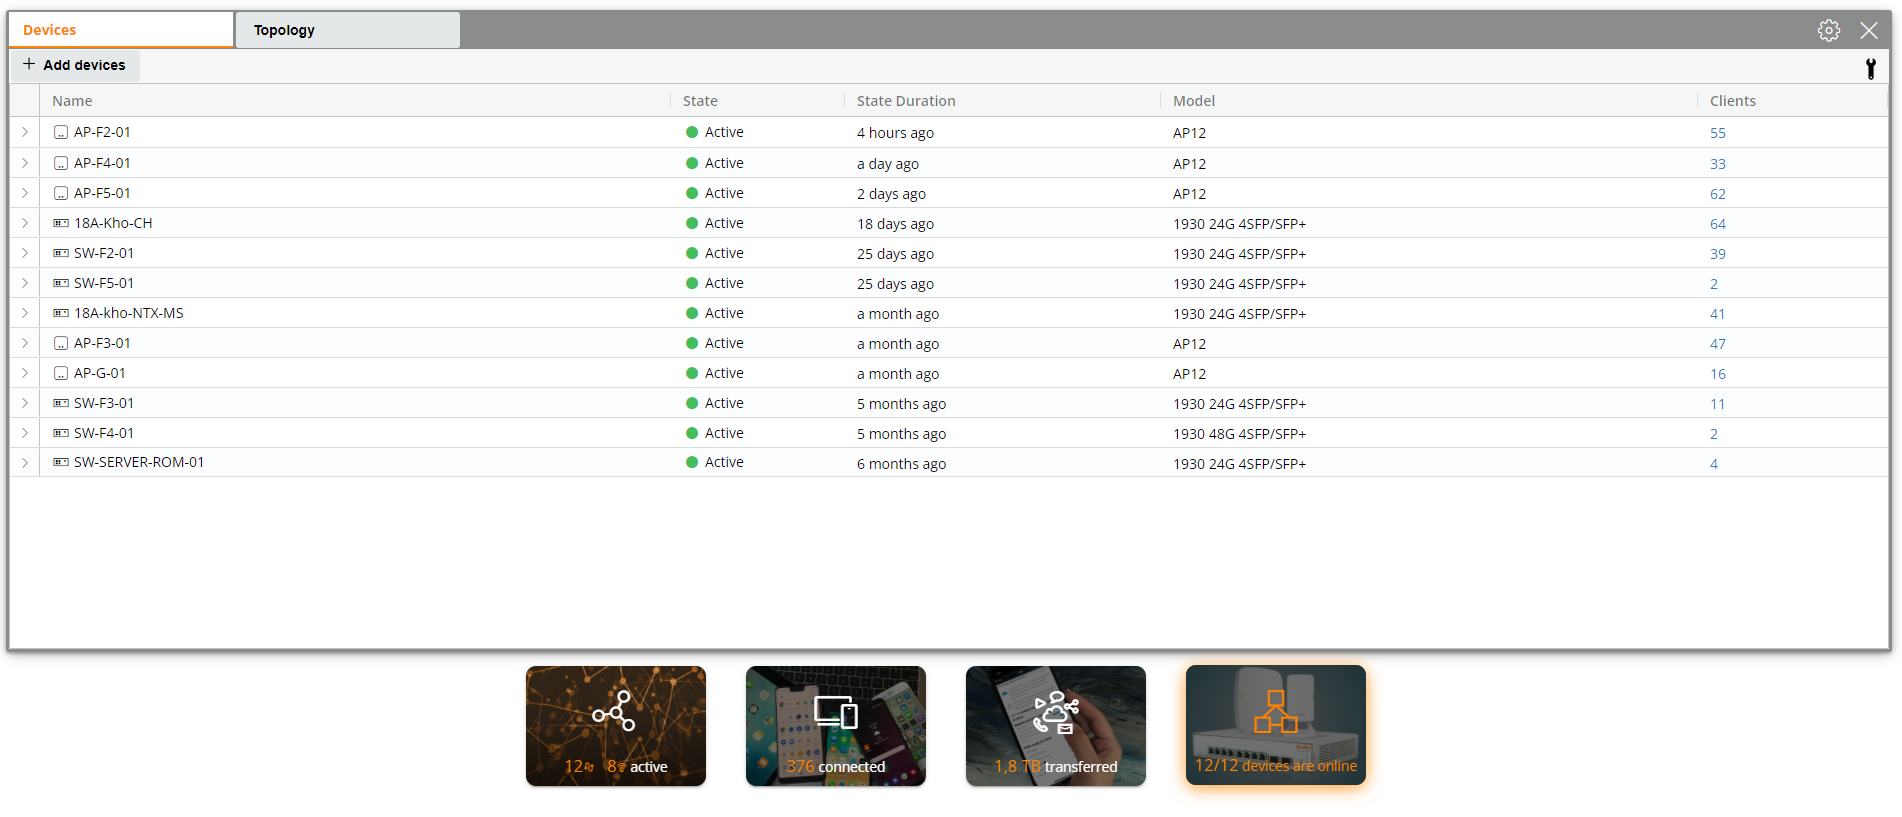The image size is (1902, 817).
Task: Click the switch icon for SW-F4-01
Action: (61, 433)
